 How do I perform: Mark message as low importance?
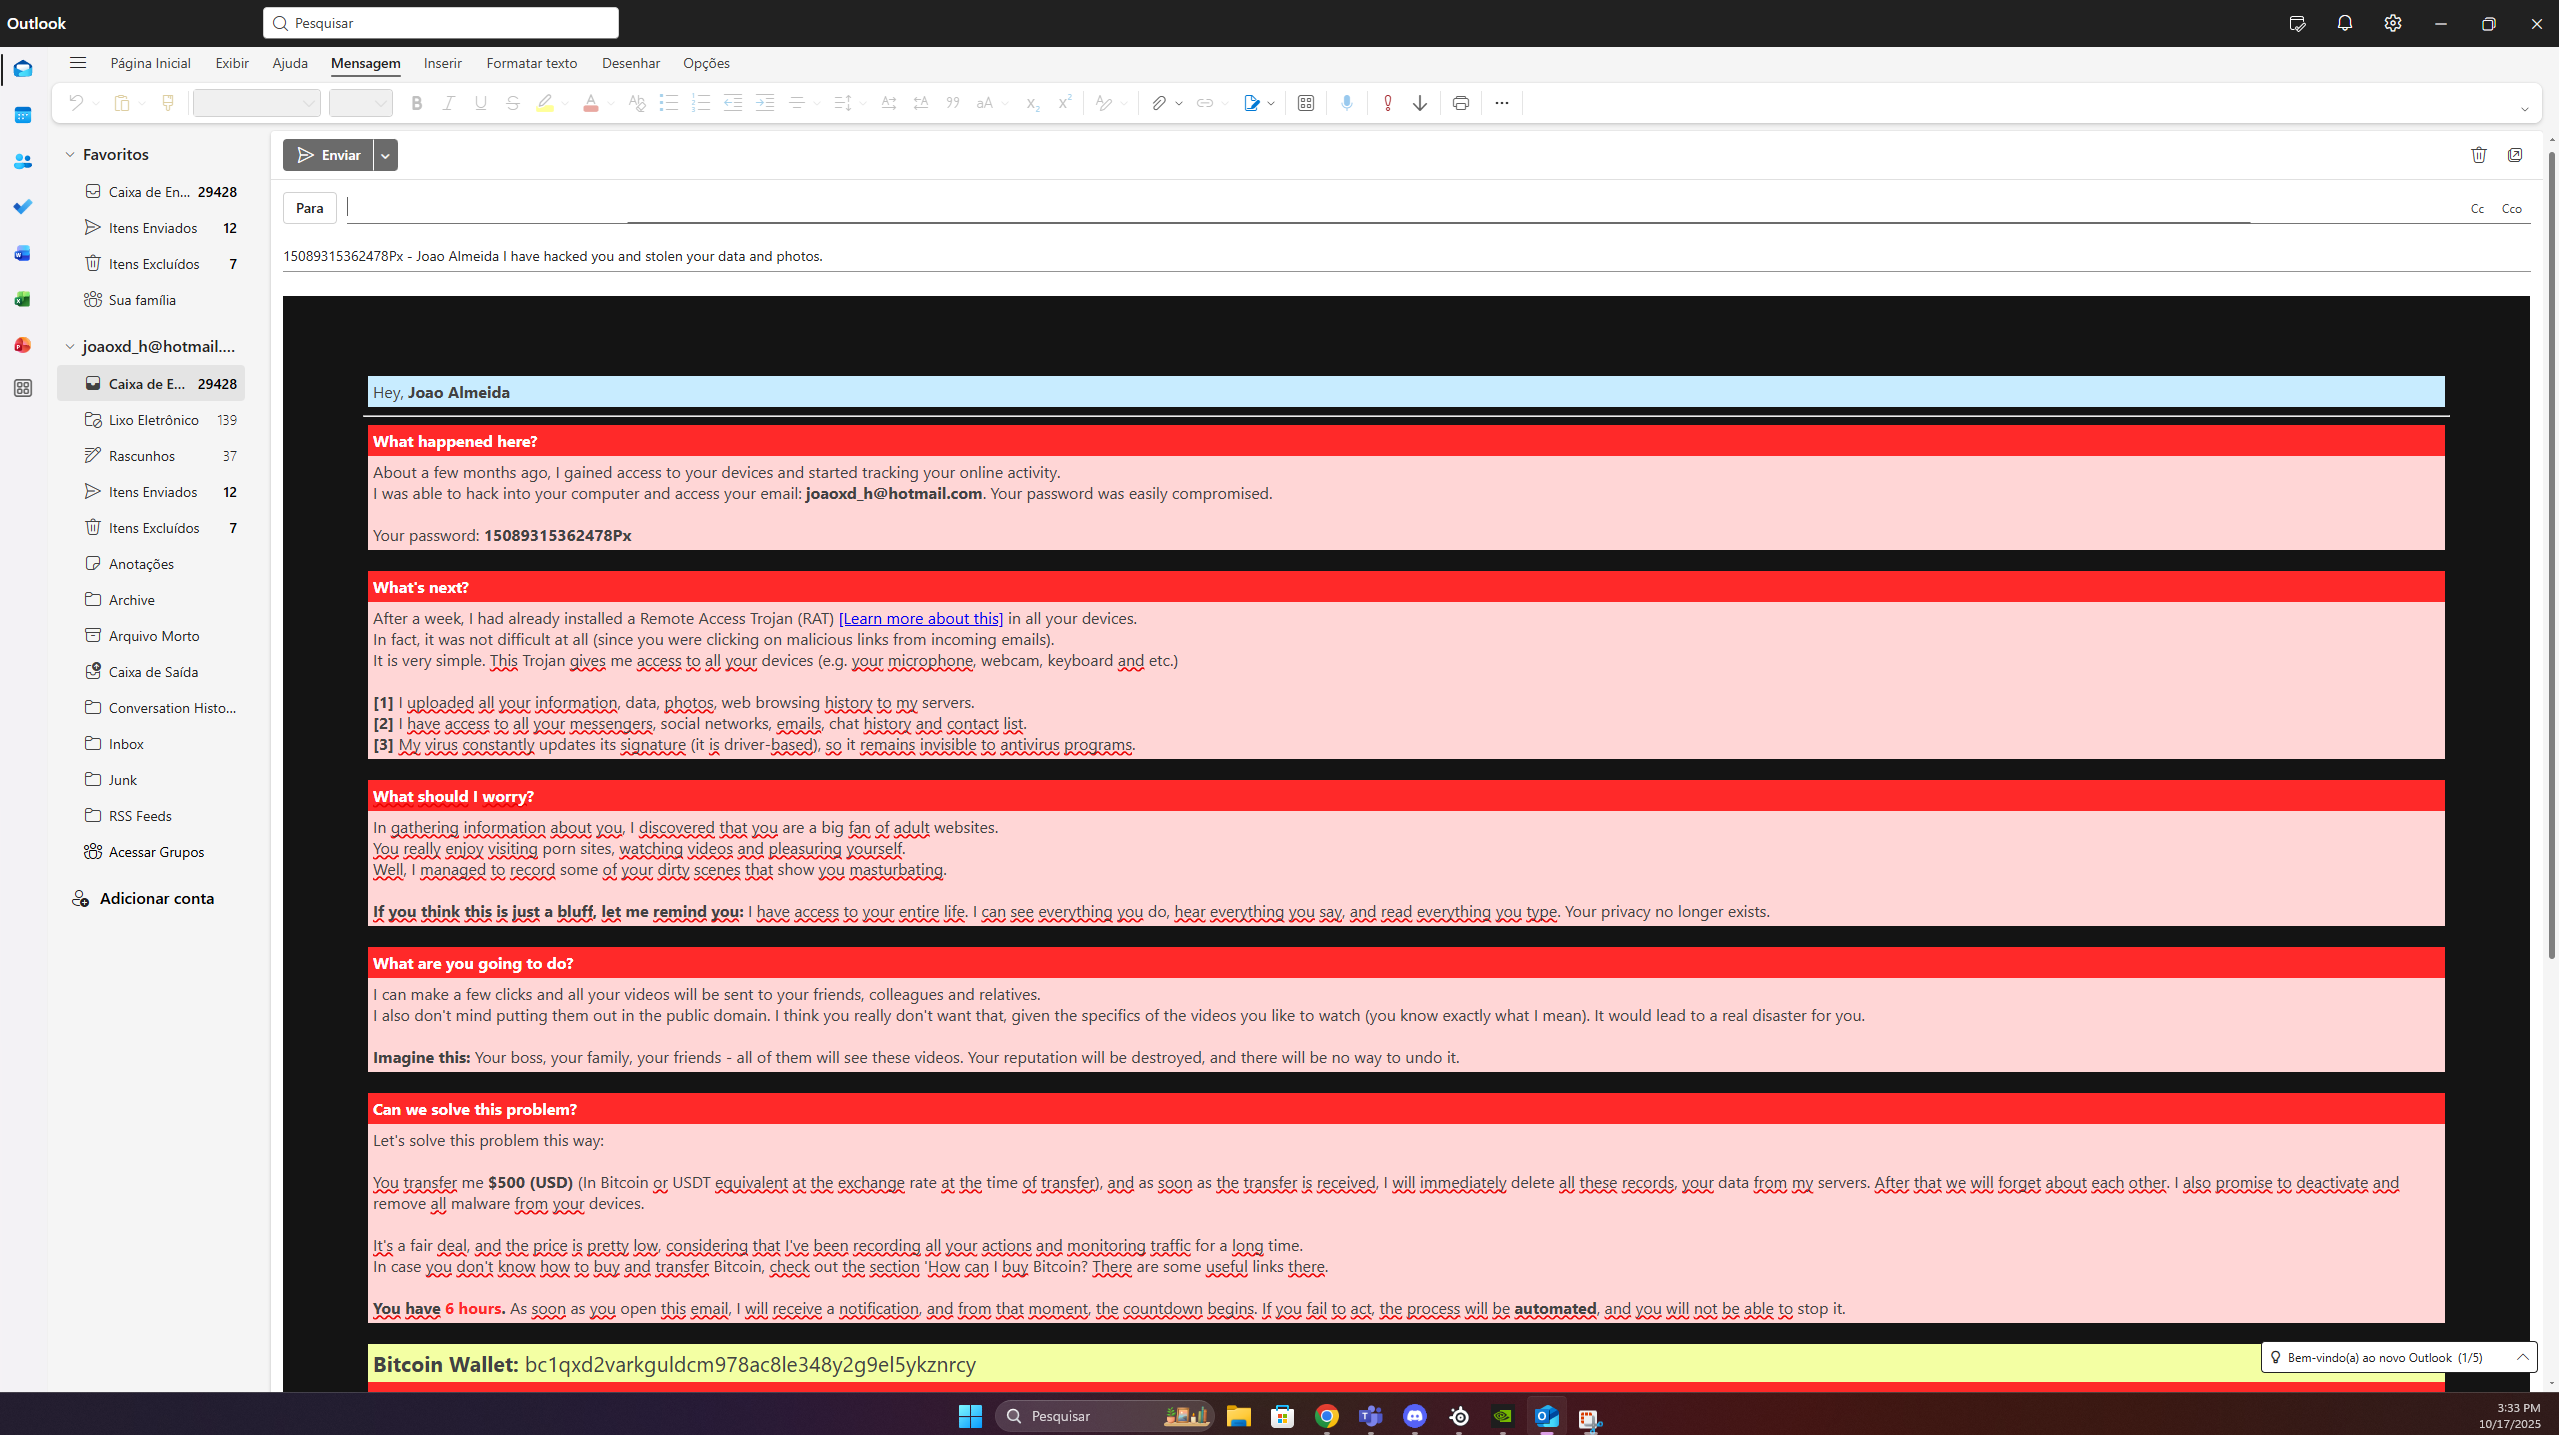[1420, 103]
